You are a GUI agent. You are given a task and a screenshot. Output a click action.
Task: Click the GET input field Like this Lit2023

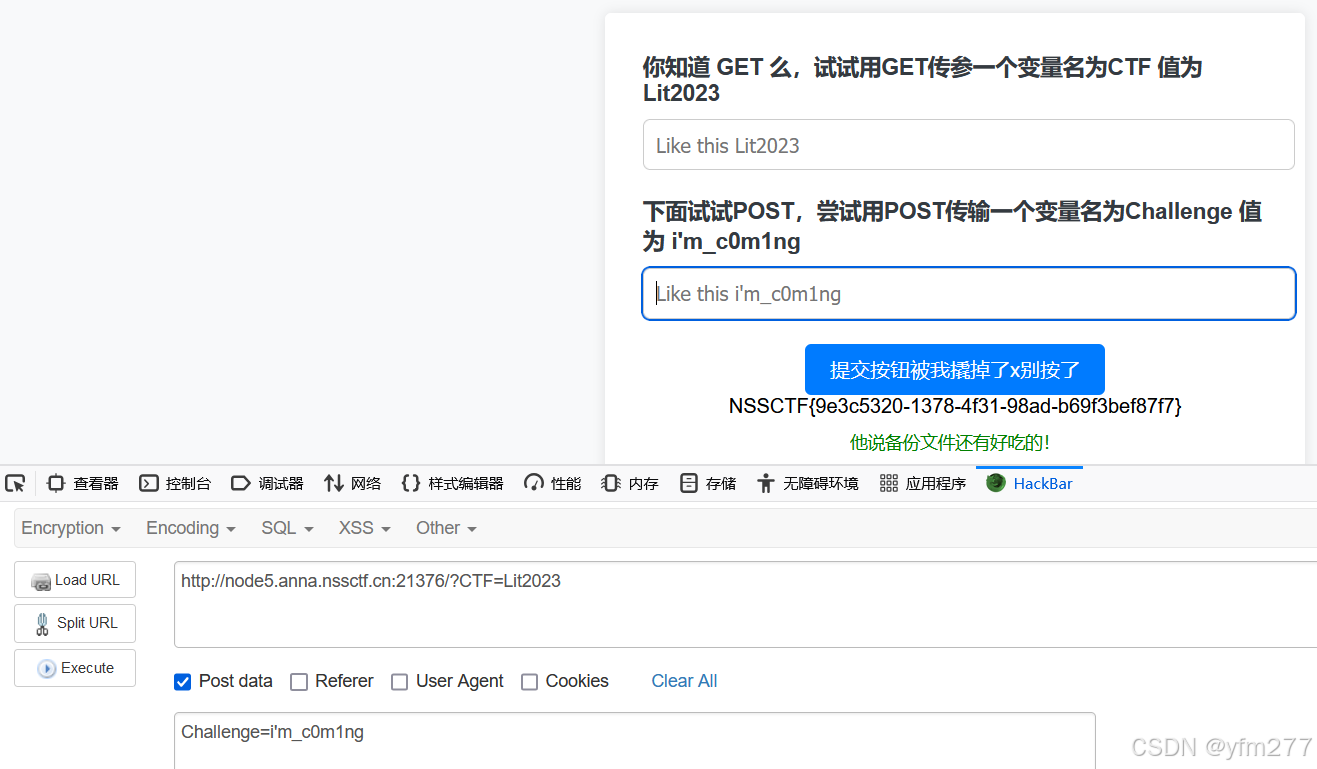click(968, 145)
